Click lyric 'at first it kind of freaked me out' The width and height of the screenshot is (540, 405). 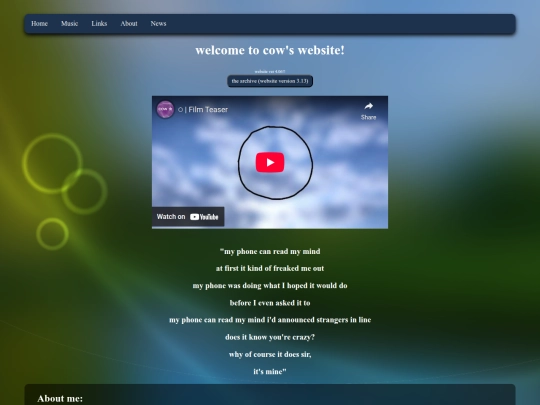click(x=270, y=268)
